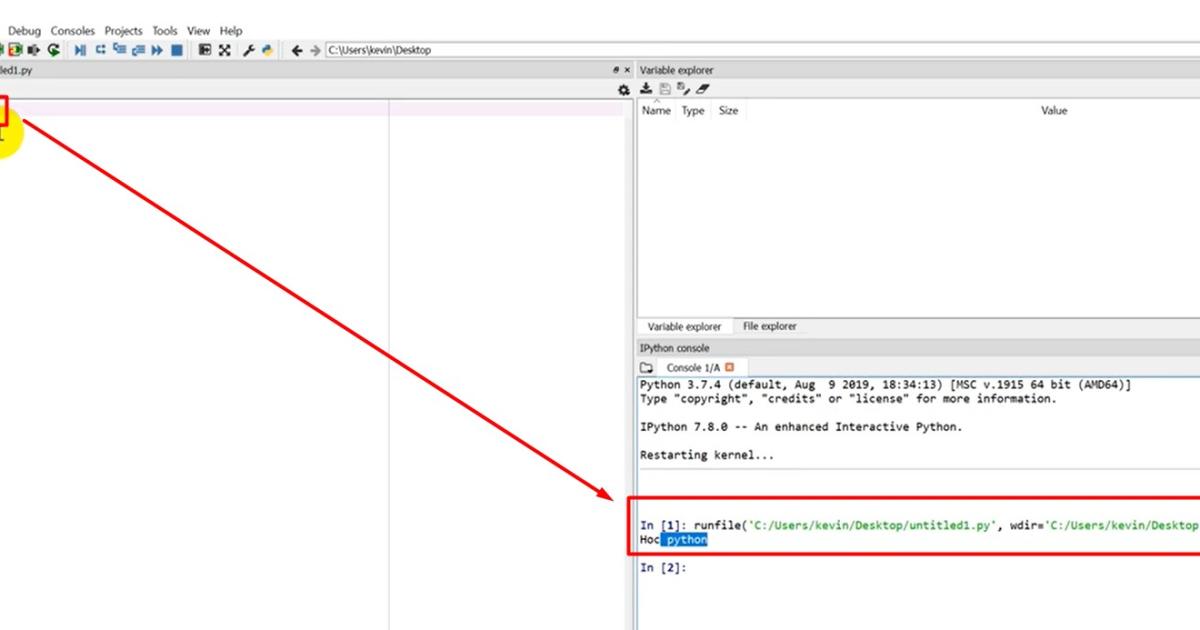The width and height of the screenshot is (1200, 630).
Task: Open the Projects menu
Action: [x=124, y=31]
